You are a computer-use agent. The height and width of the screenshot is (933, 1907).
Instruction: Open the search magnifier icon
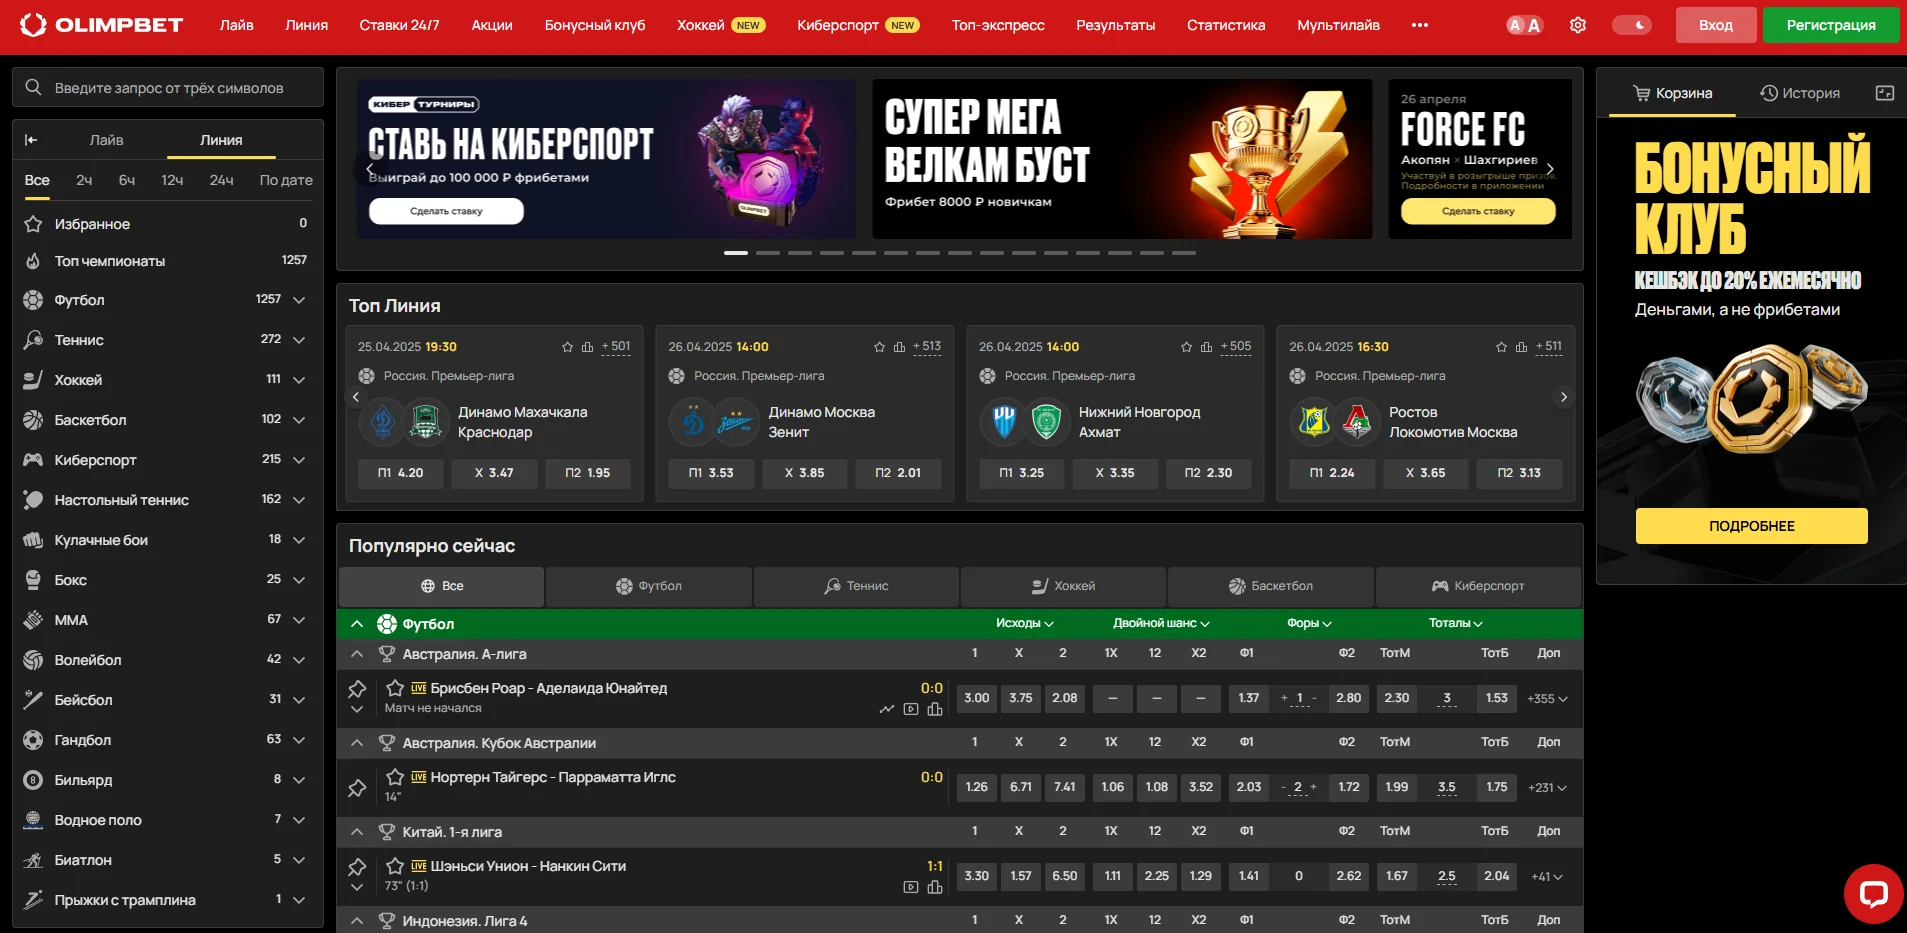(33, 87)
